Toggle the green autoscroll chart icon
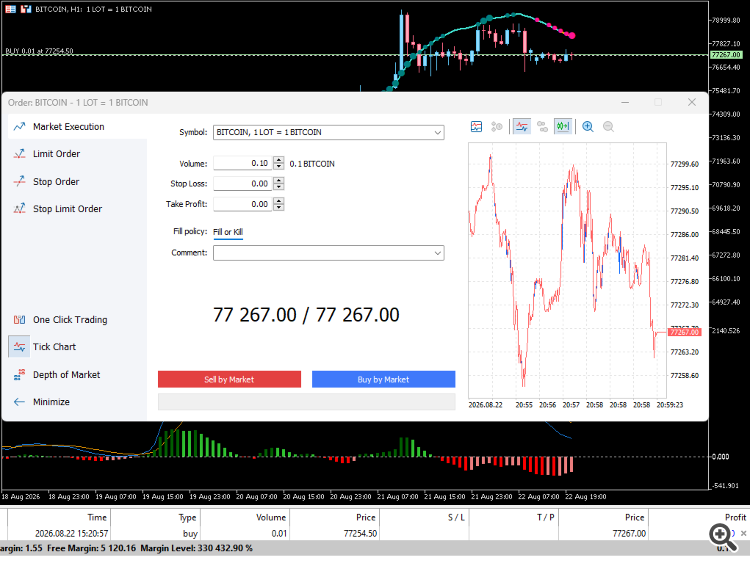 (x=563, y=127)
